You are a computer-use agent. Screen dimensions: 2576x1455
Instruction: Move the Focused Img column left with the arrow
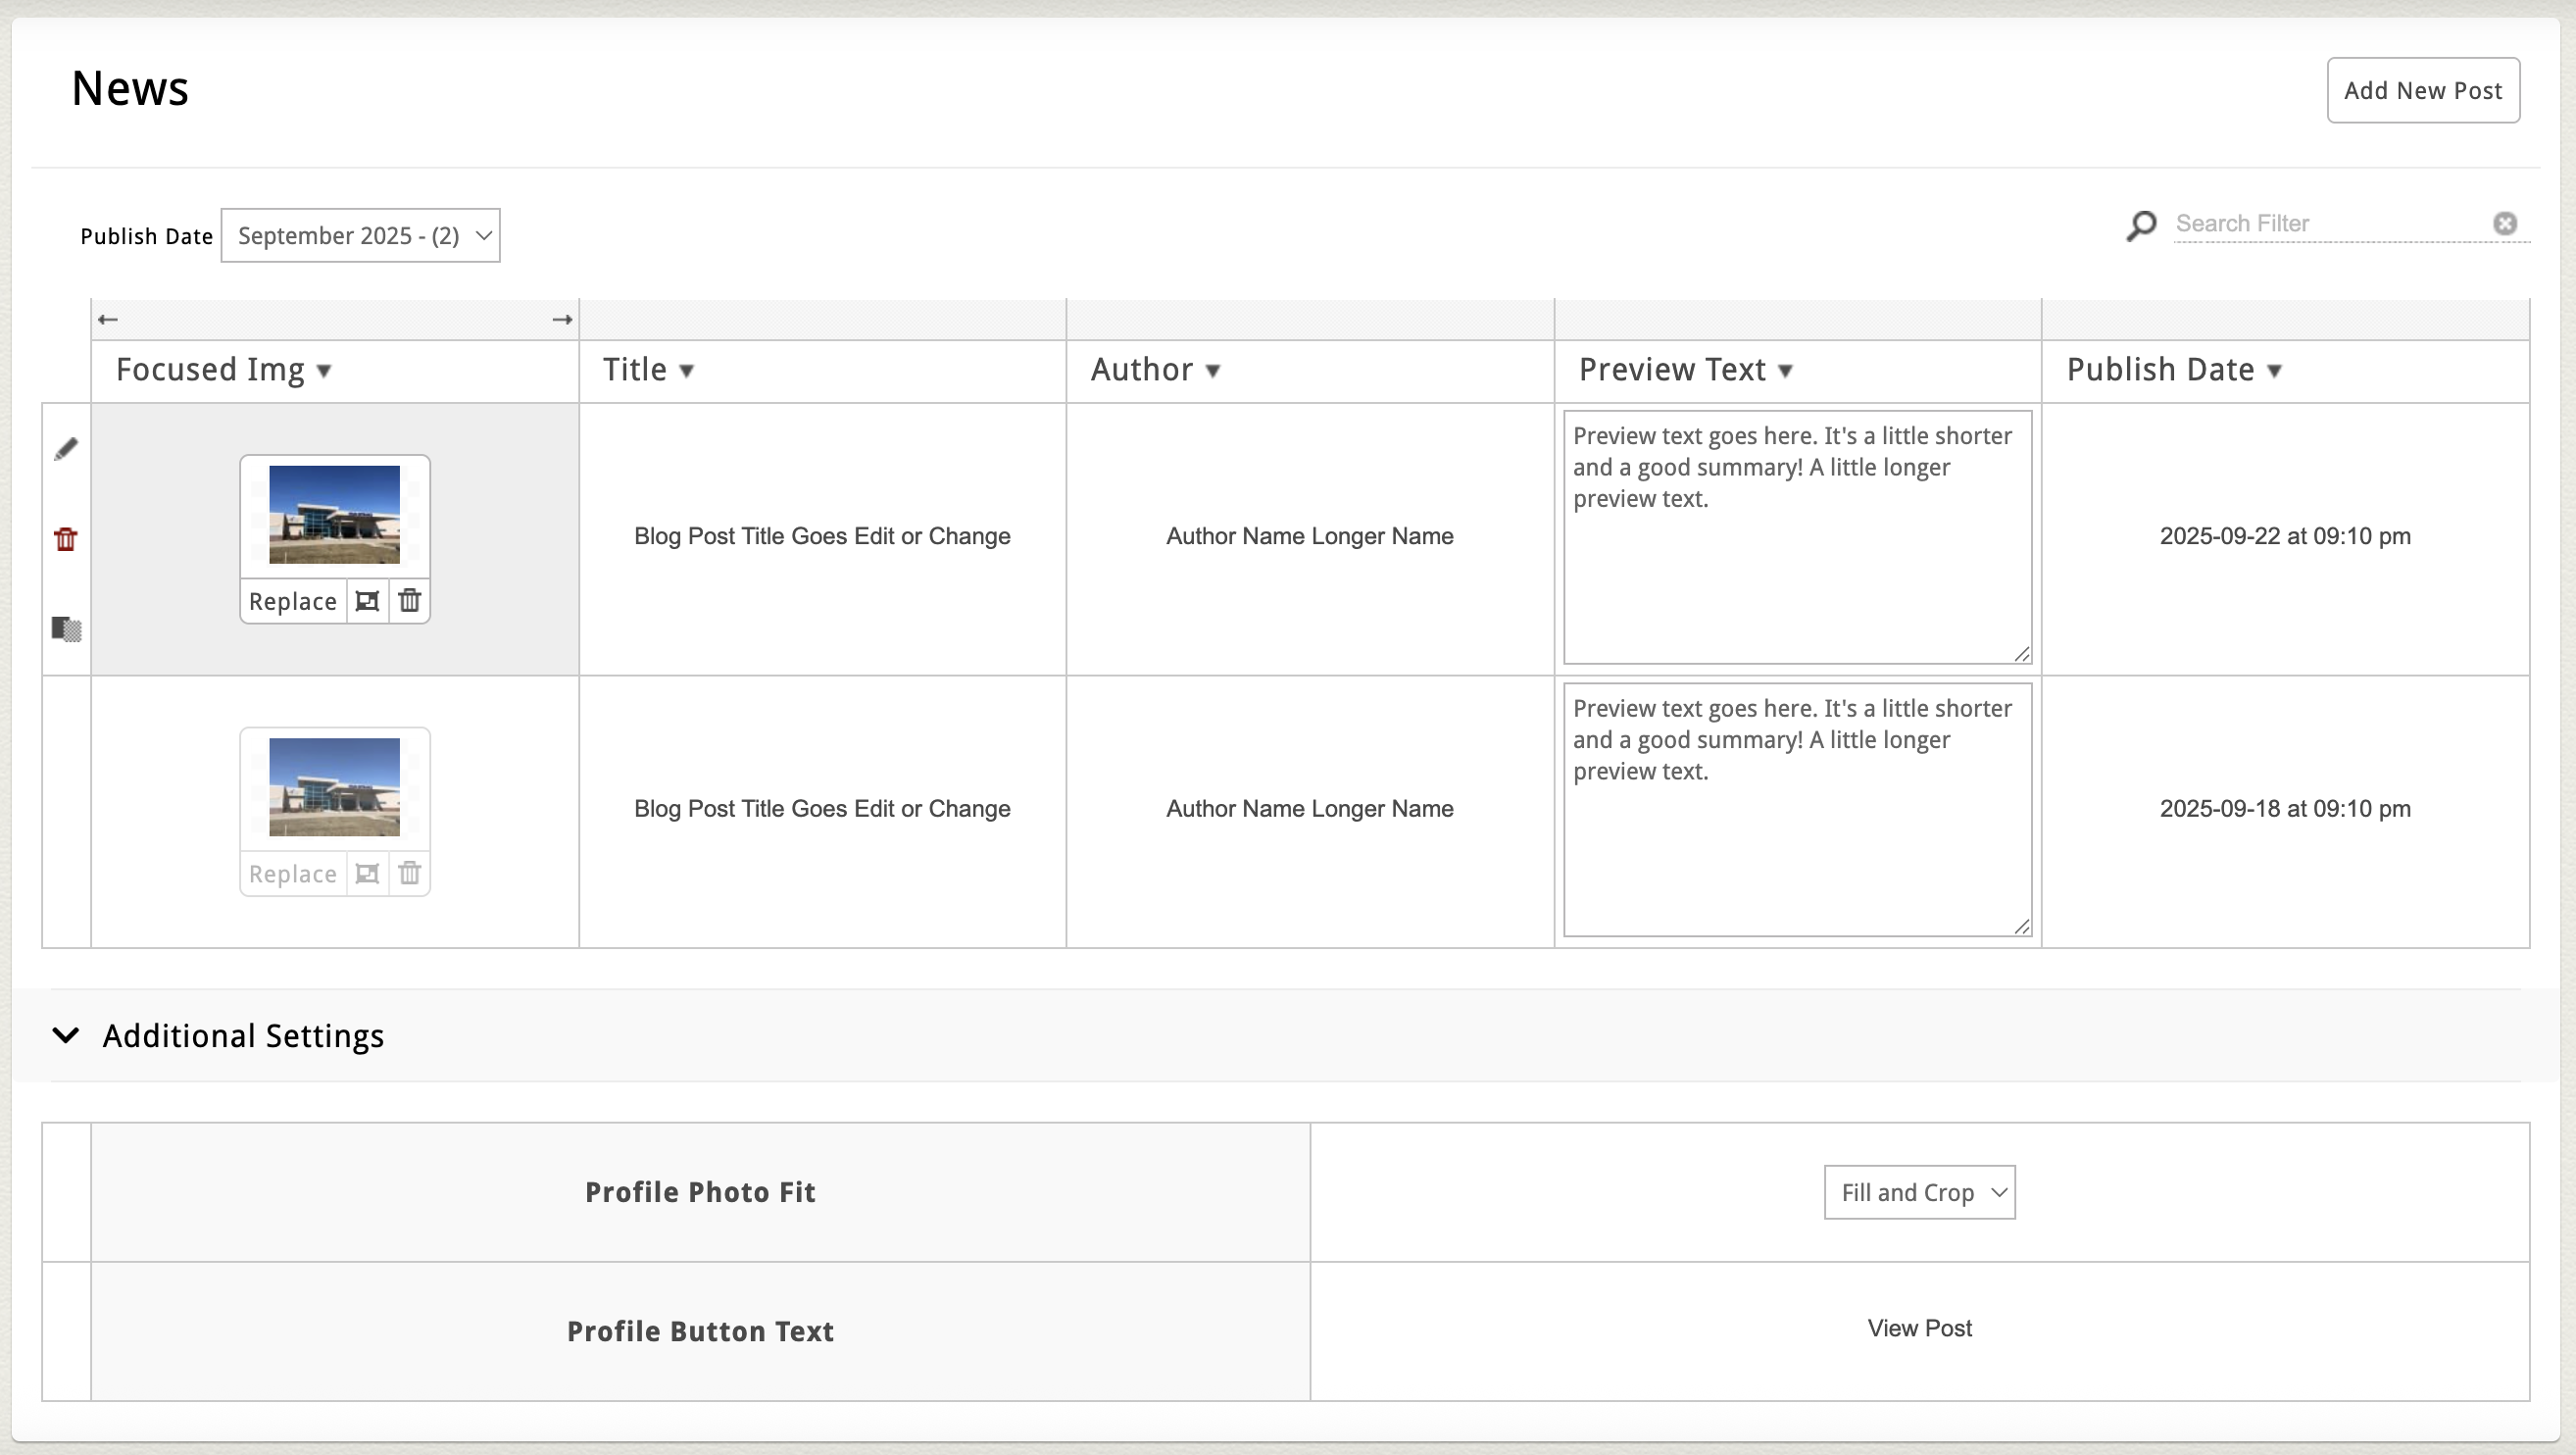coord(108,320)
